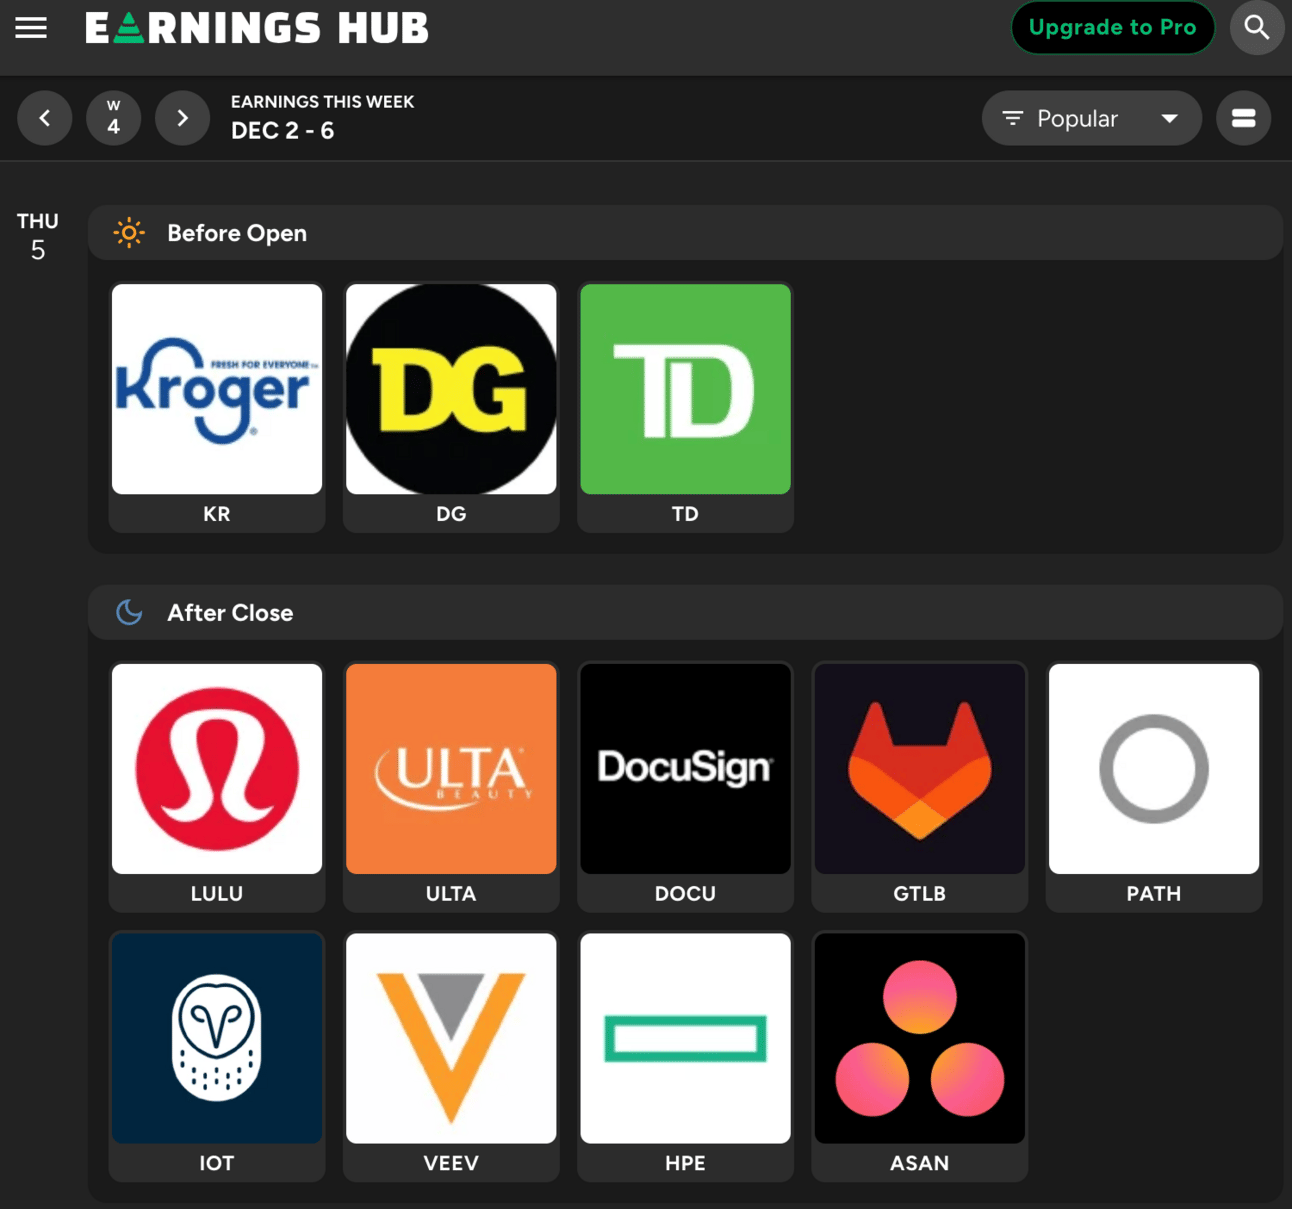The height and width of the screenshot is (1209, 1292).
Task: Open the hamburger navigation menu
Action: (x=31, y=28)
